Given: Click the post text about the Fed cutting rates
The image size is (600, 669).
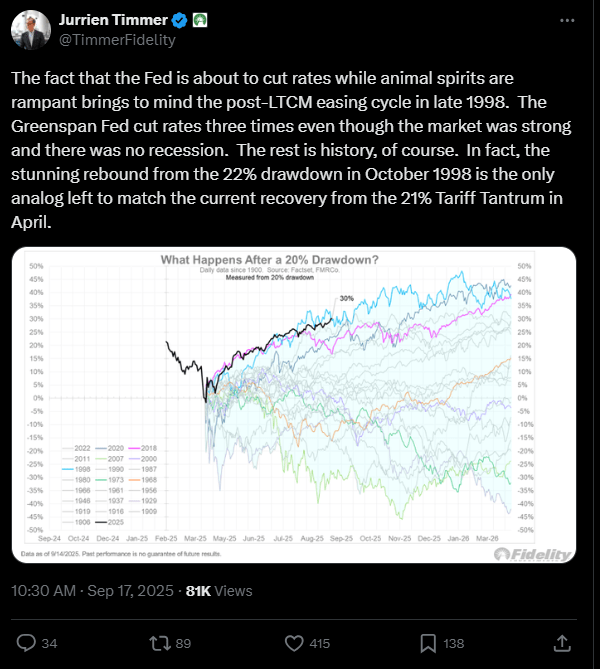Looking at the screenshot, I should point(292,150).
